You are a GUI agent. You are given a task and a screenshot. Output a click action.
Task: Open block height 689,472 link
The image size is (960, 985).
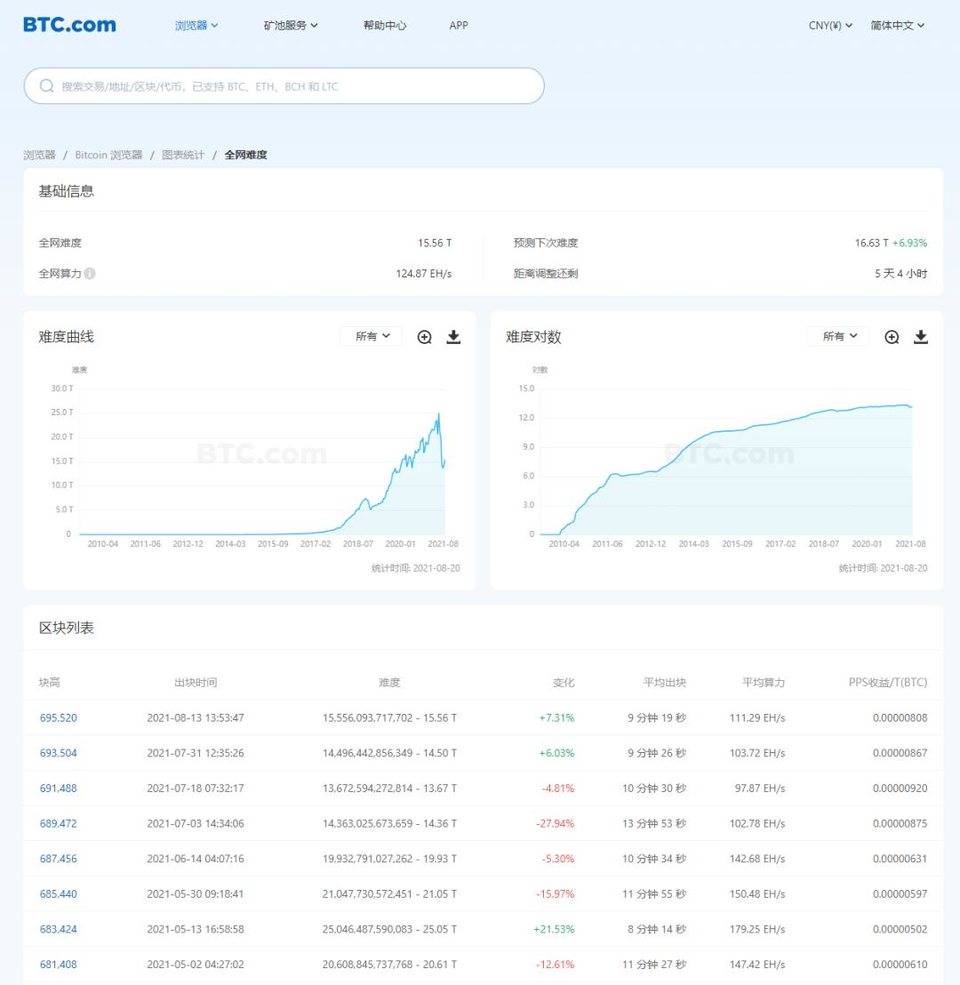58,823
